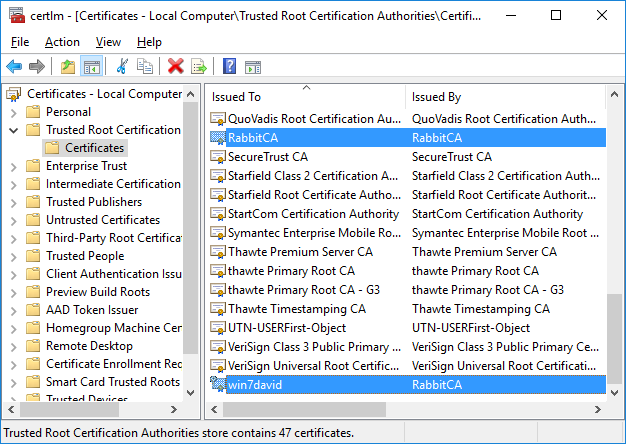This screenshot has height=444, width=626.
Task: Open the File menu
Action: point(20,42)
